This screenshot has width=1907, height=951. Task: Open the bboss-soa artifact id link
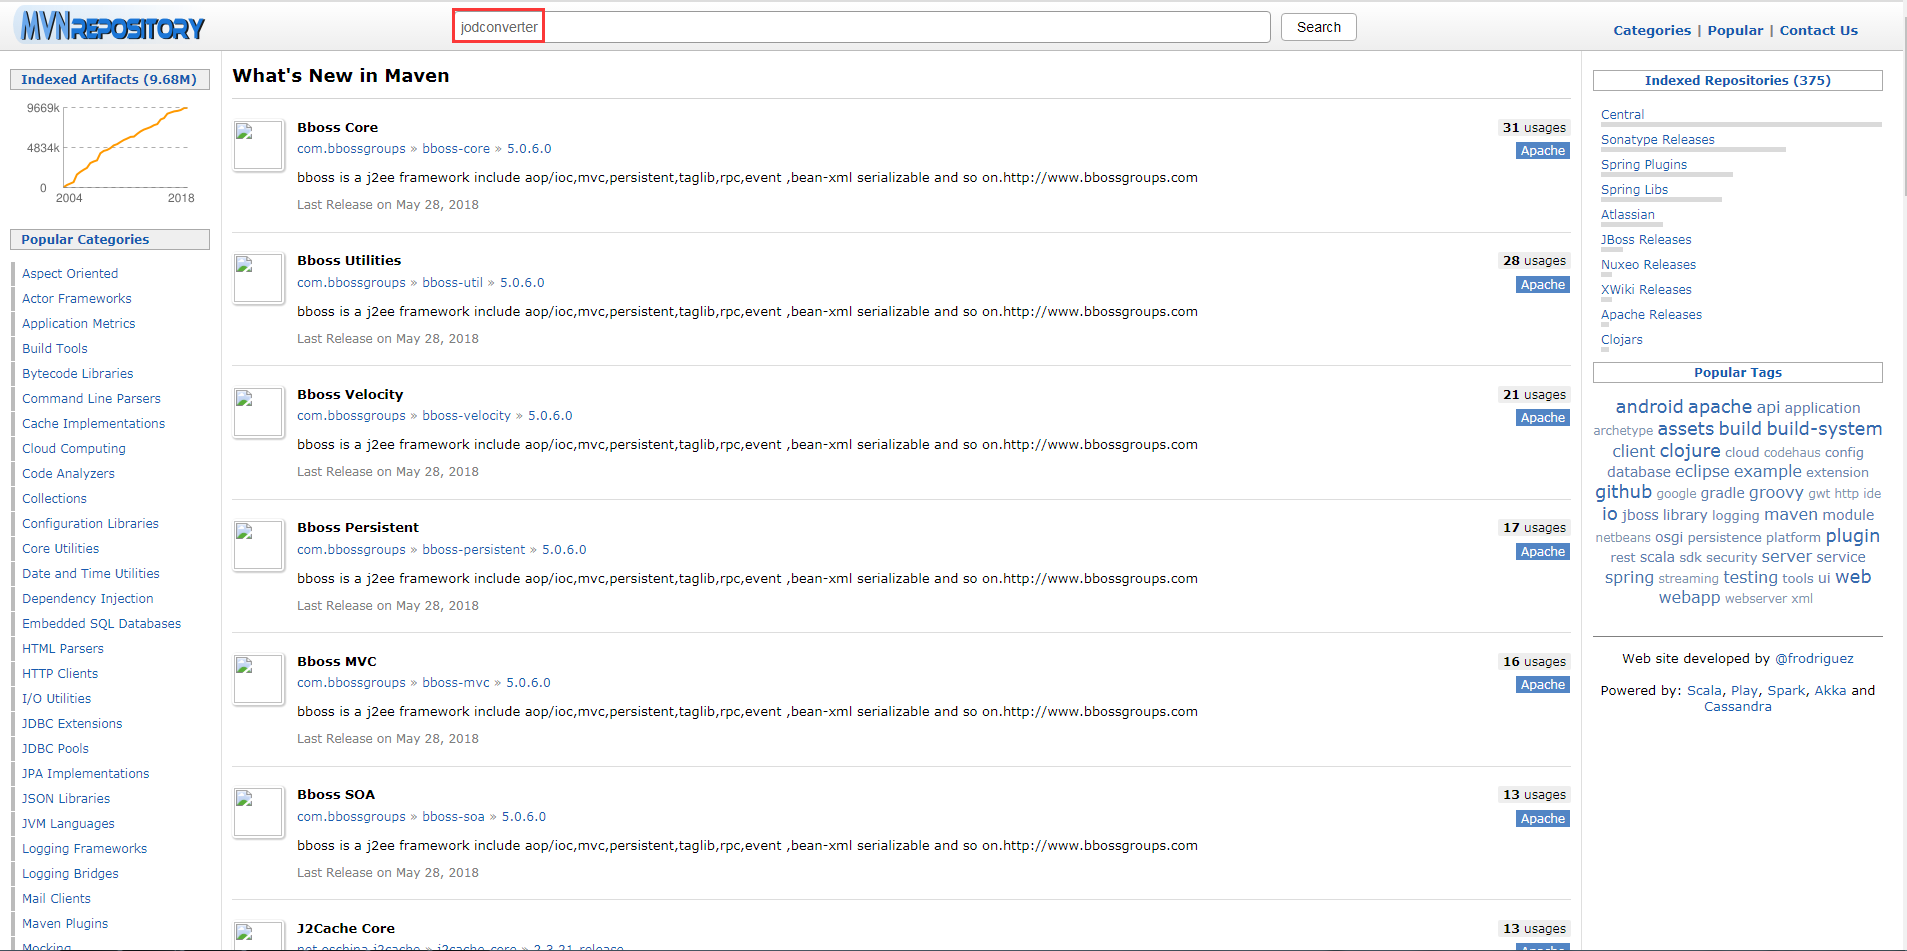click(453, 816)
